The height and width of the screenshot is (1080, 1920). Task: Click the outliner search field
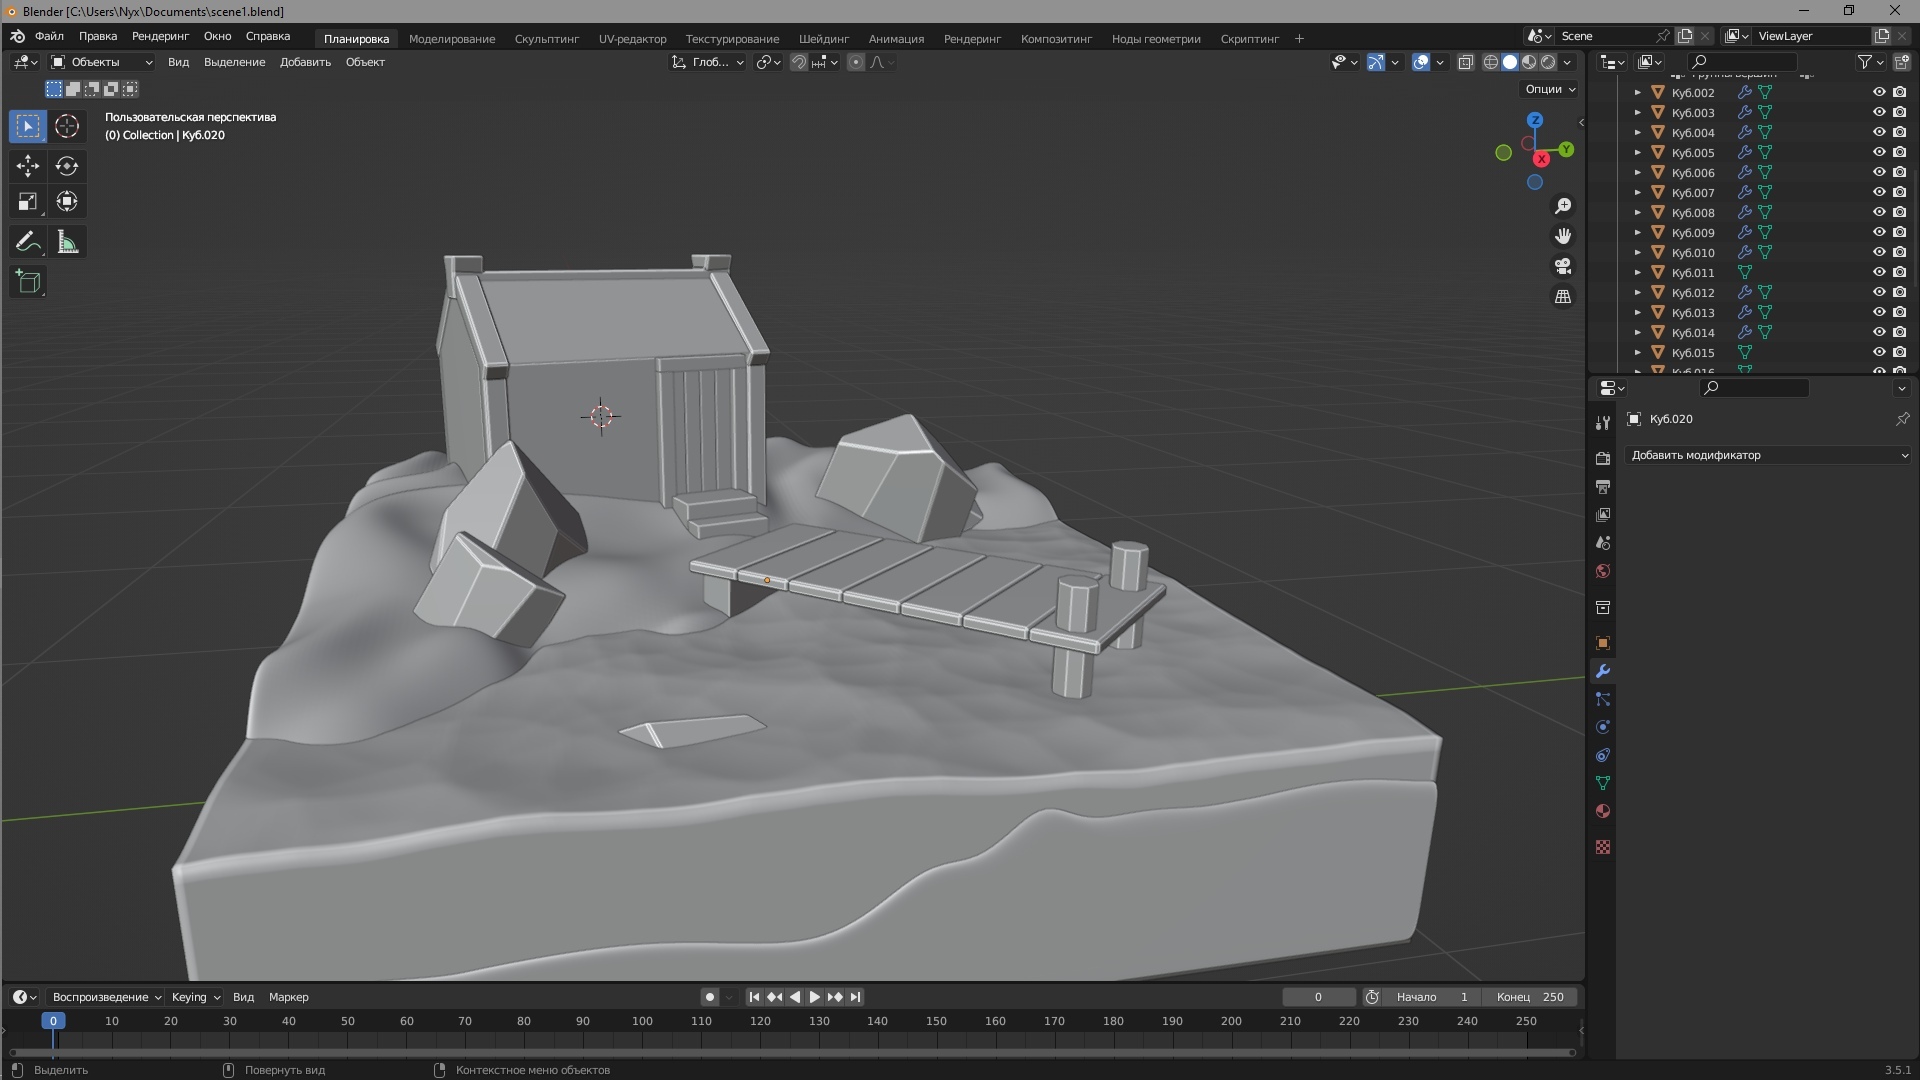click(x=1742, y=62)
